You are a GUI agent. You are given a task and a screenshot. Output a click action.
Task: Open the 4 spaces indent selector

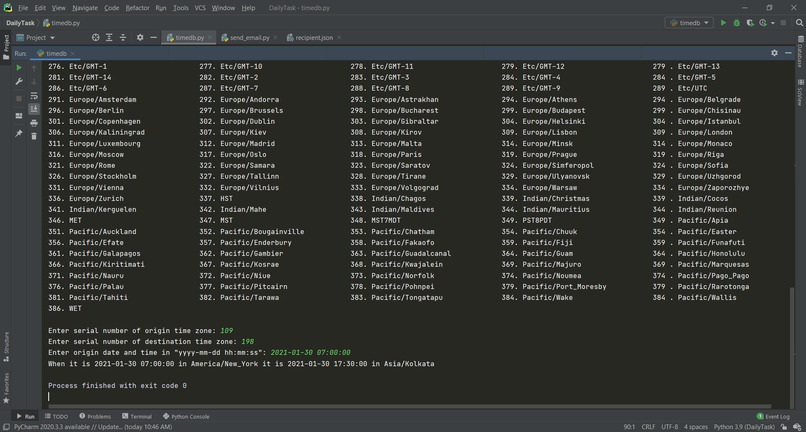coord(696,427)
